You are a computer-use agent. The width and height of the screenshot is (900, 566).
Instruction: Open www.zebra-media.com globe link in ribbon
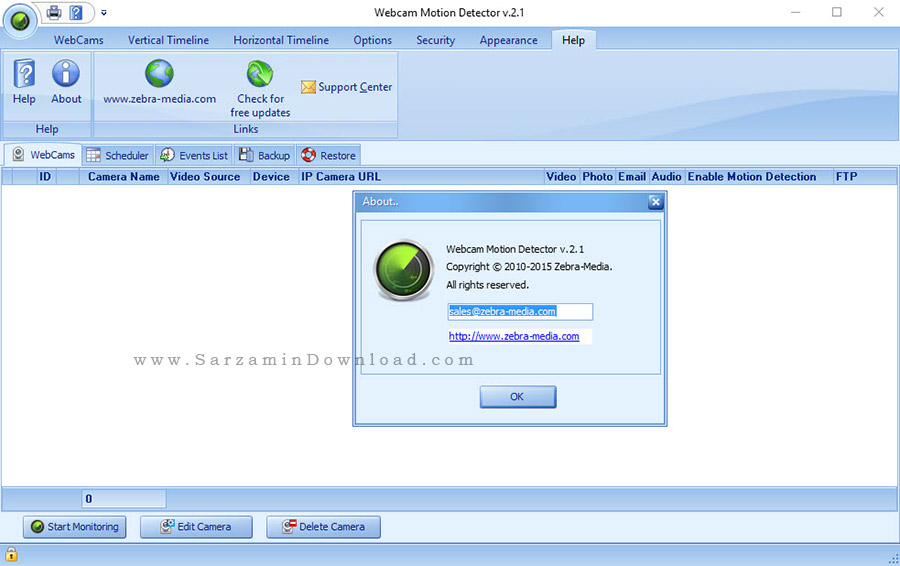click(160, 82)
